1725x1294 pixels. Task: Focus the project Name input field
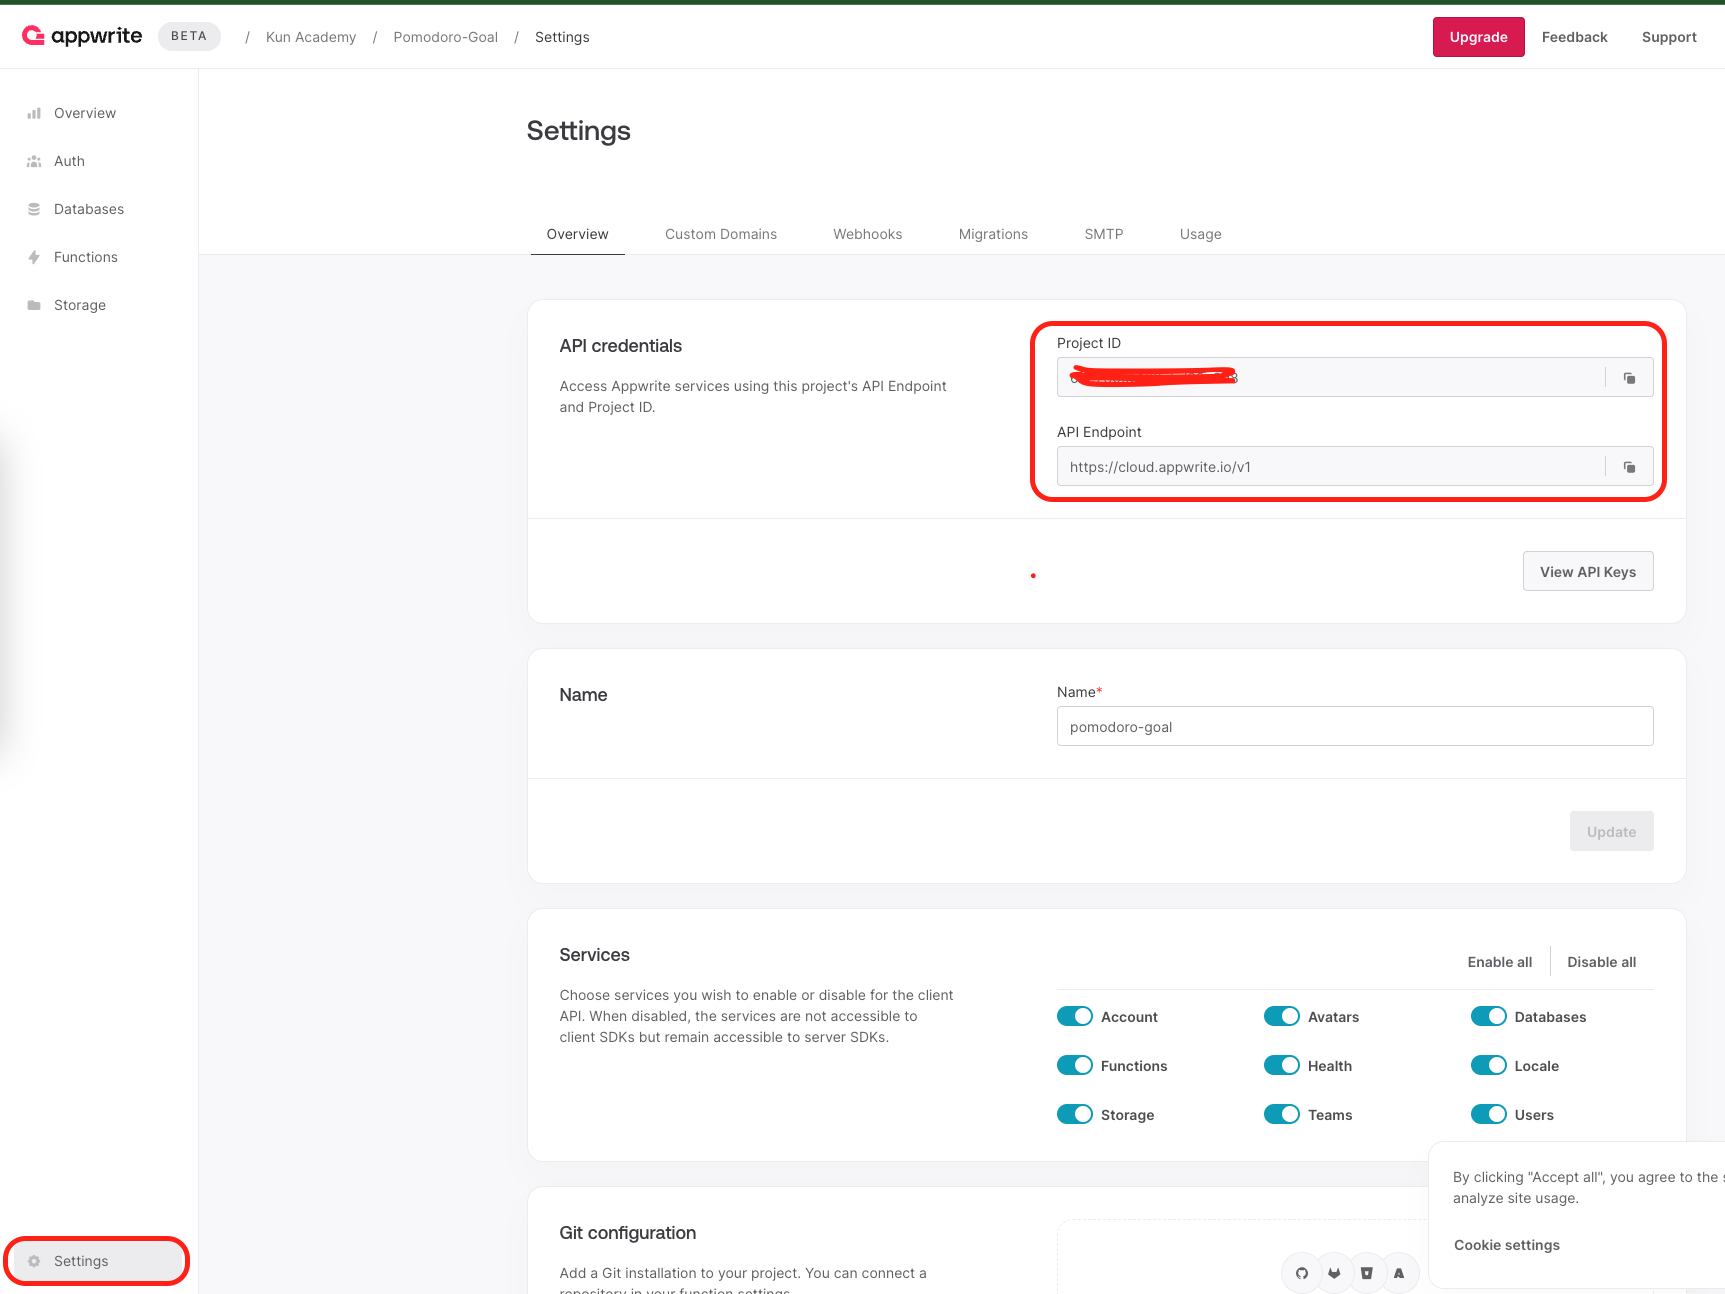coord(1355,726)
